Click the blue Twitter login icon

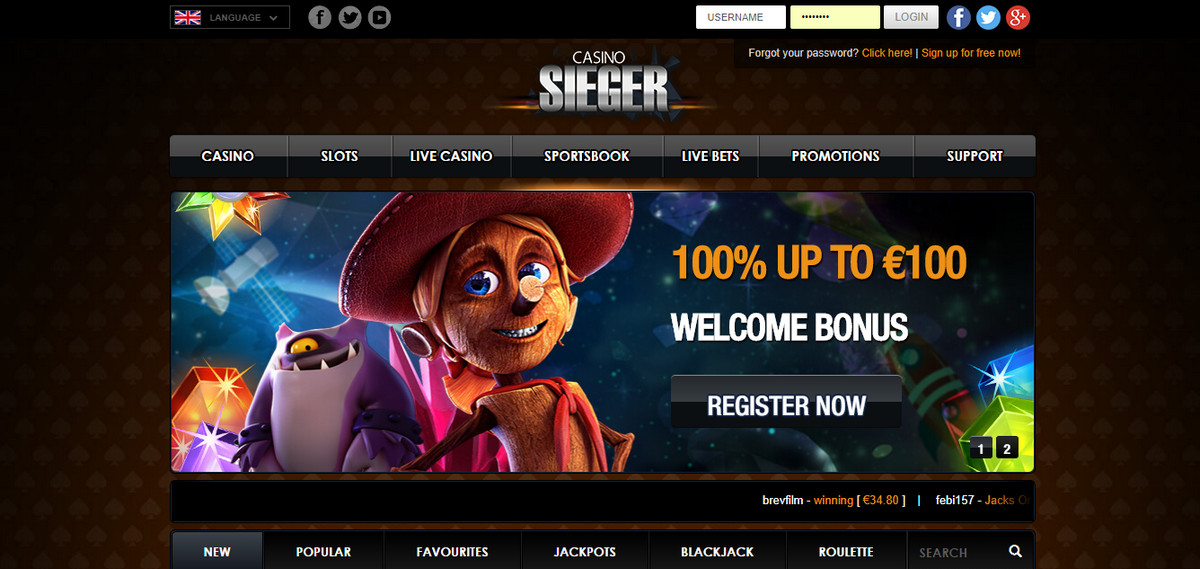pos(988,17)
